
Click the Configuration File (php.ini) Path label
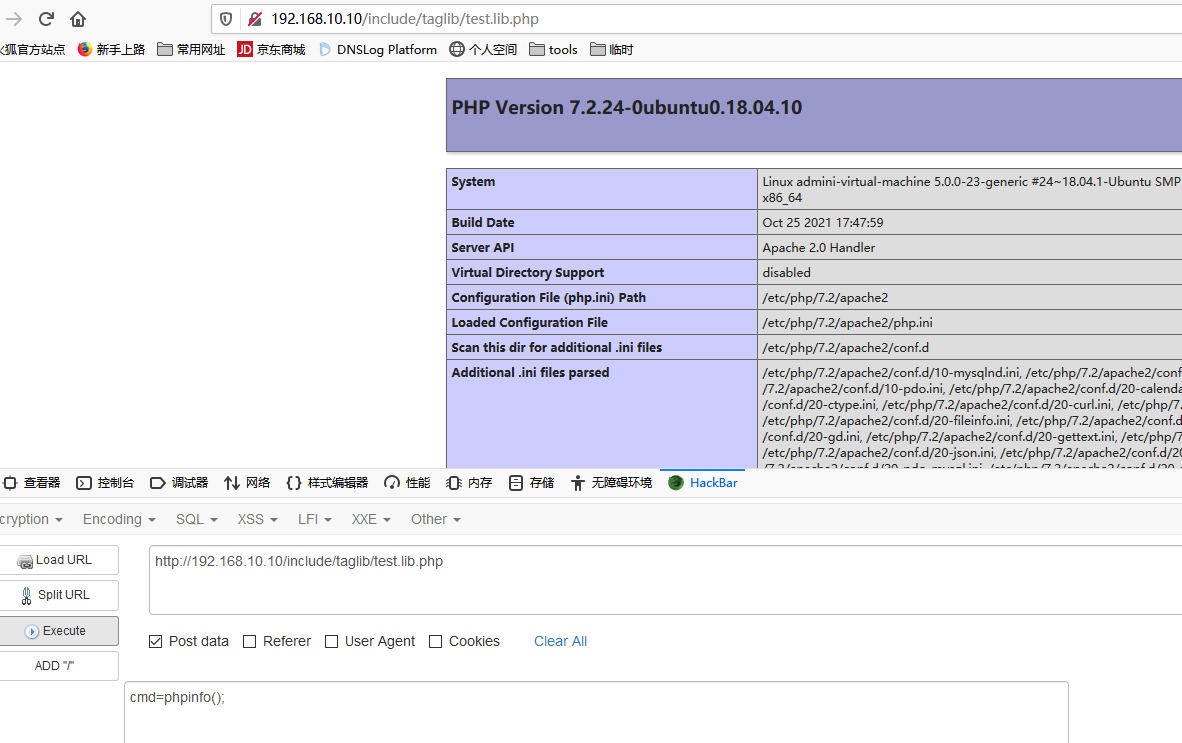pyautogui.click(x=549, y=298)
